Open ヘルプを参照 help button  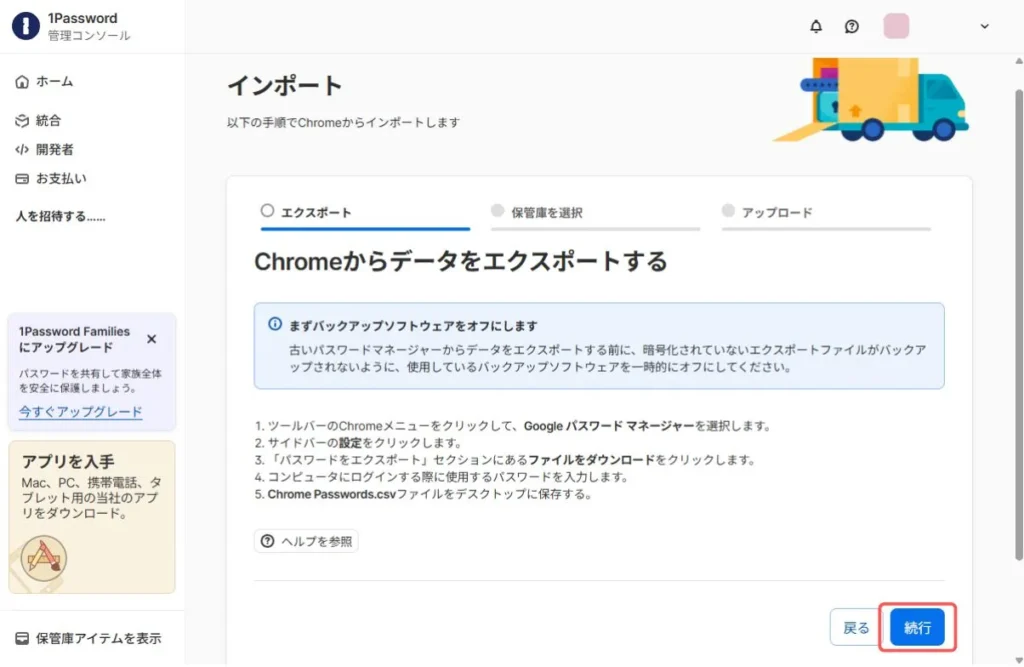tap(306, 541)
